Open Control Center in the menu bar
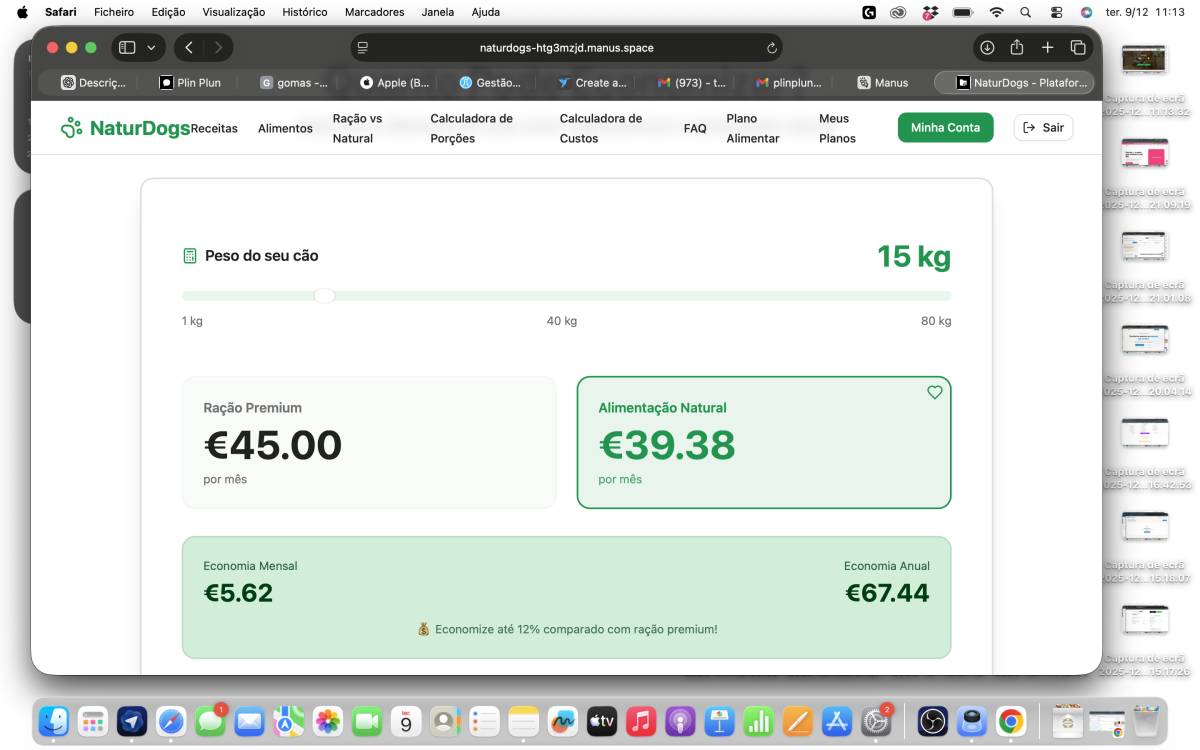Image resolution: width=1200 pixels, height=750 pixels. [1056, 12]
